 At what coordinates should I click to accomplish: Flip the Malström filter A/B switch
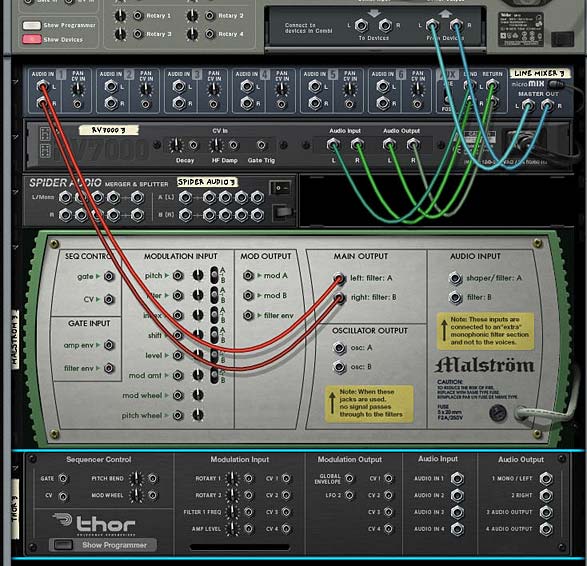coord(215,295)
